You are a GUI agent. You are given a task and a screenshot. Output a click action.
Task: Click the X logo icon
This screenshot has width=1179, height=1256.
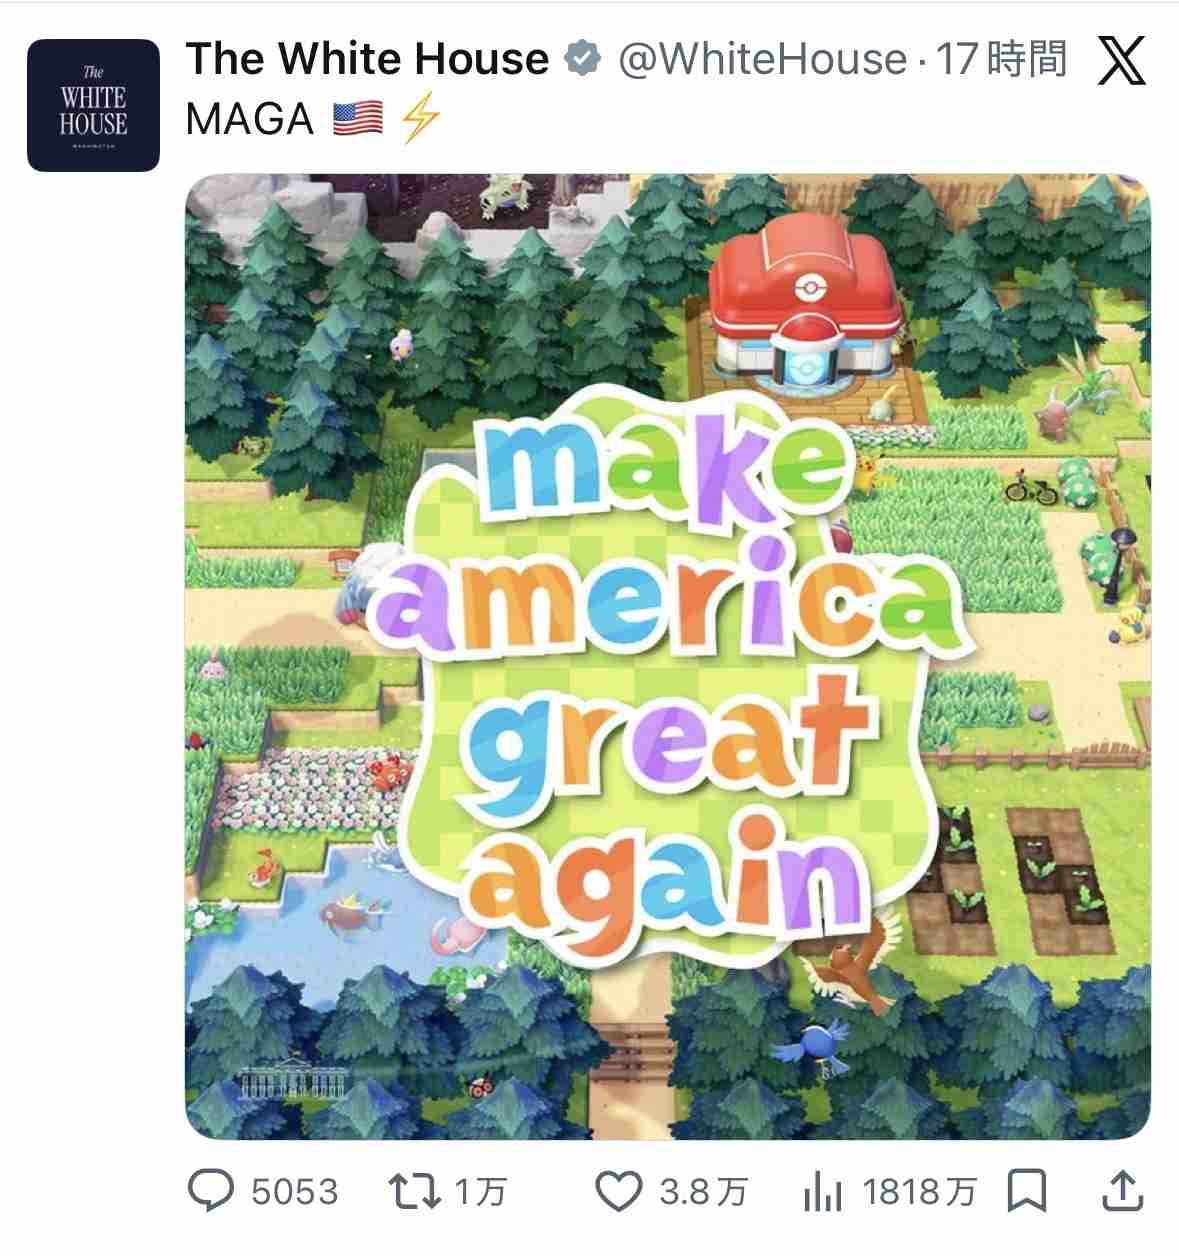(x=1122, y=62)
